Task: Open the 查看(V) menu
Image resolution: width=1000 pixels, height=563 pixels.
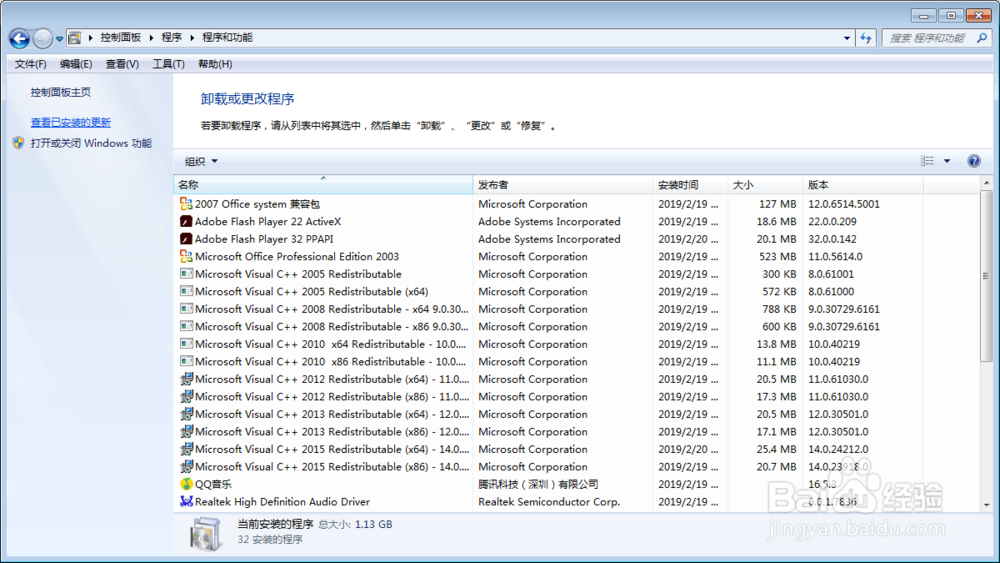Action: (122, 64)
